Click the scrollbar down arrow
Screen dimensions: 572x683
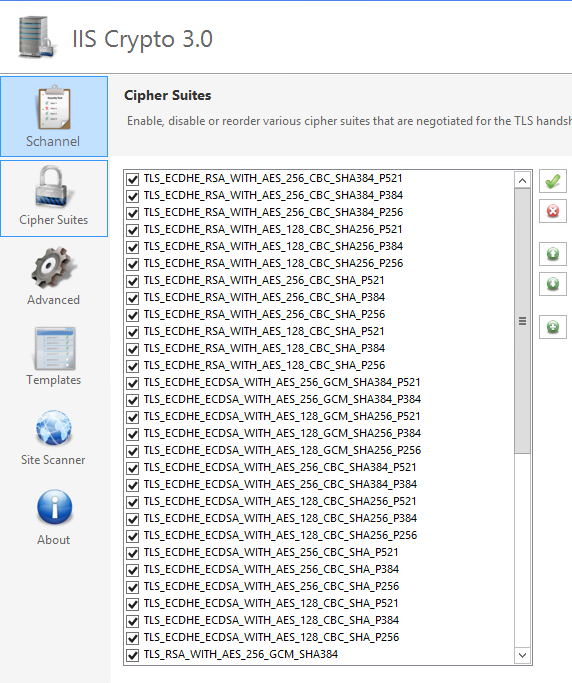(x=522, y=655)
